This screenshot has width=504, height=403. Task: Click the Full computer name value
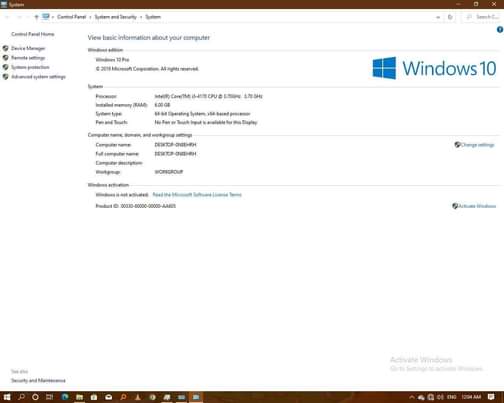pyautogui.click(x=175, y=154)
